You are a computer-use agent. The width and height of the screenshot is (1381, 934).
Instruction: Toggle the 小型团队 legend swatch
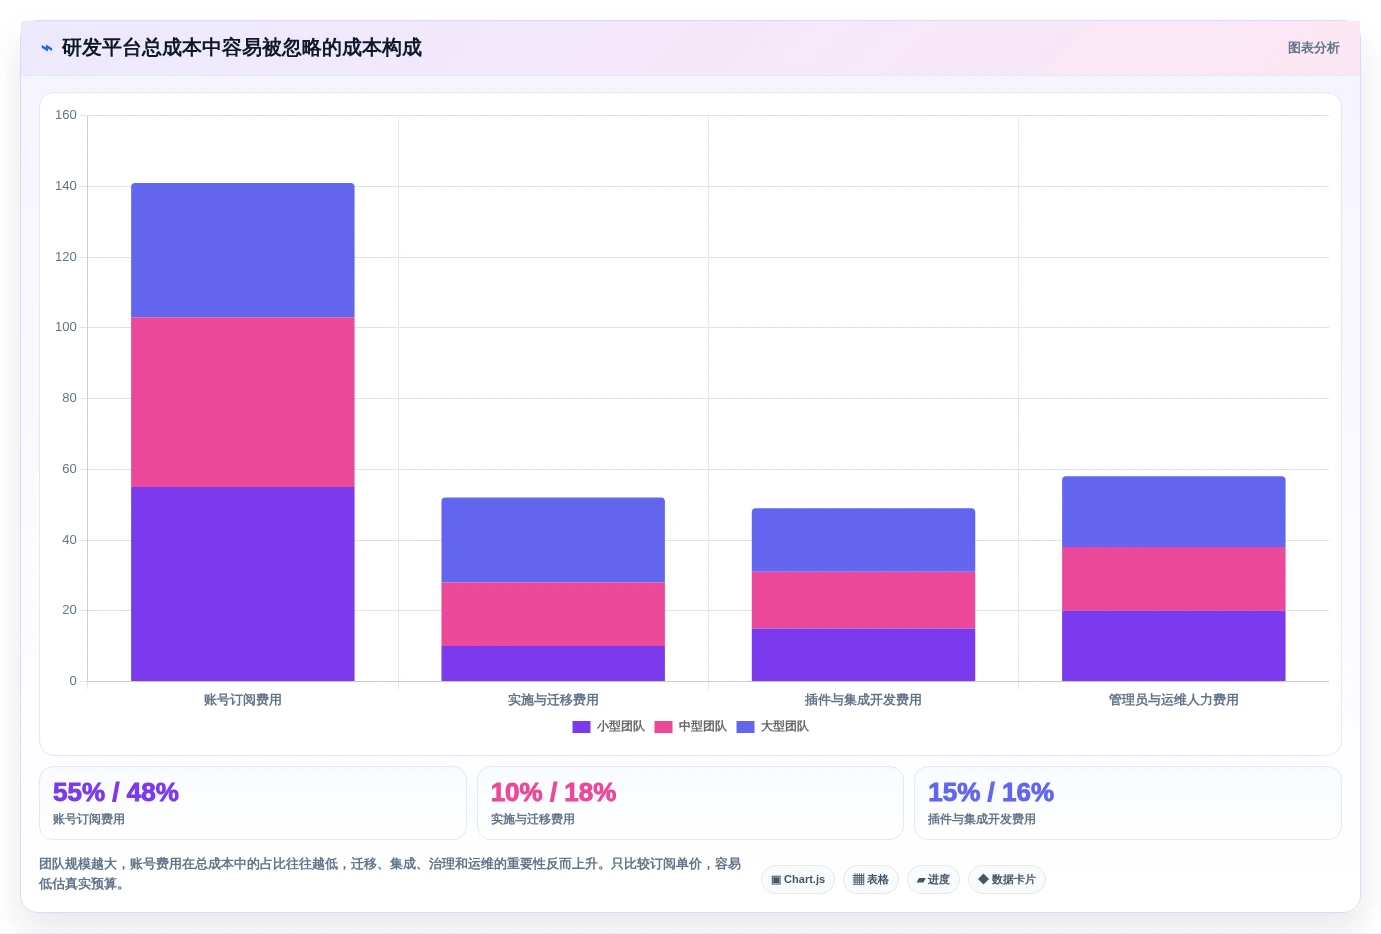click(581, 727)
